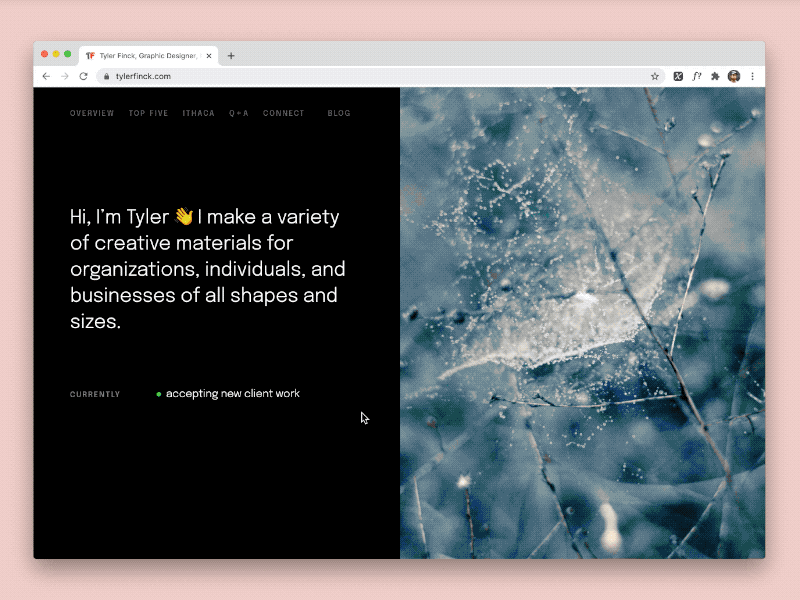Open a new browser tab
This screenshot has width=800, height=600.
coord(231,55)
